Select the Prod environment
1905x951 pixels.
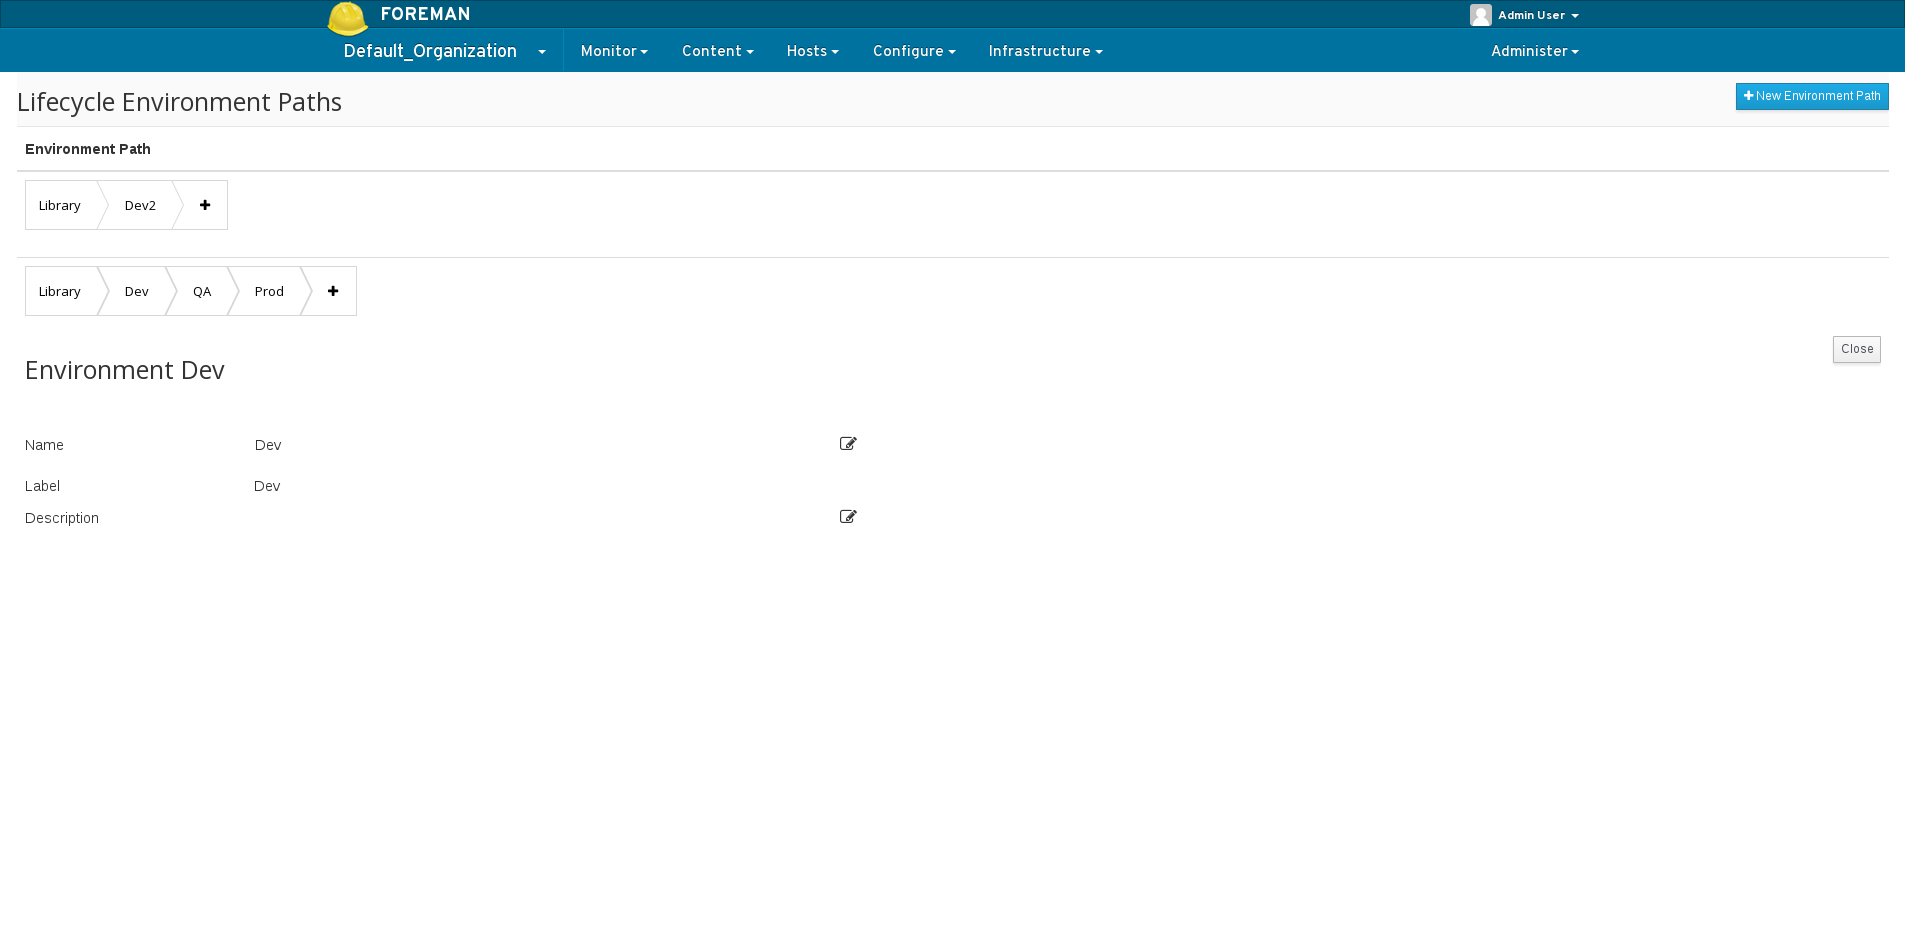[269, 291]
